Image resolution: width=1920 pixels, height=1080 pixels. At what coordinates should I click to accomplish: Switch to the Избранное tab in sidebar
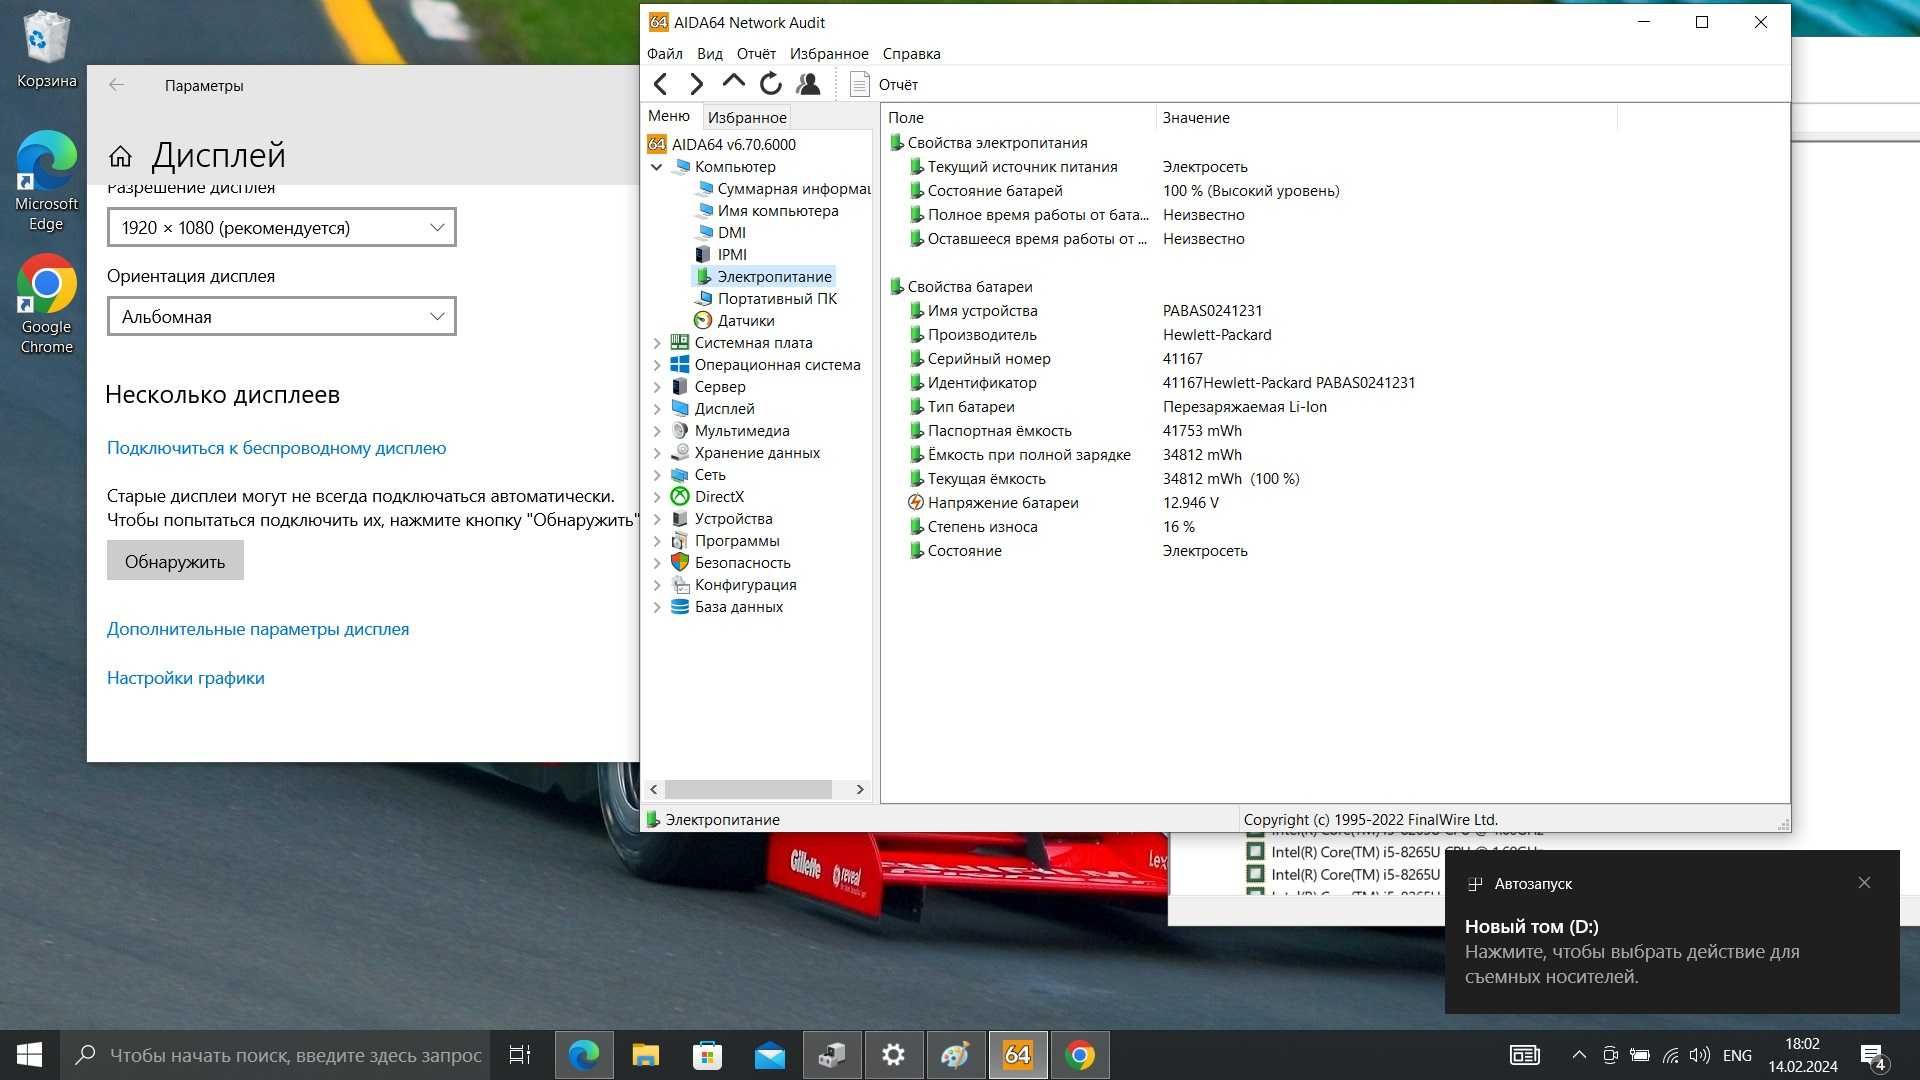[x=747, y=117]
